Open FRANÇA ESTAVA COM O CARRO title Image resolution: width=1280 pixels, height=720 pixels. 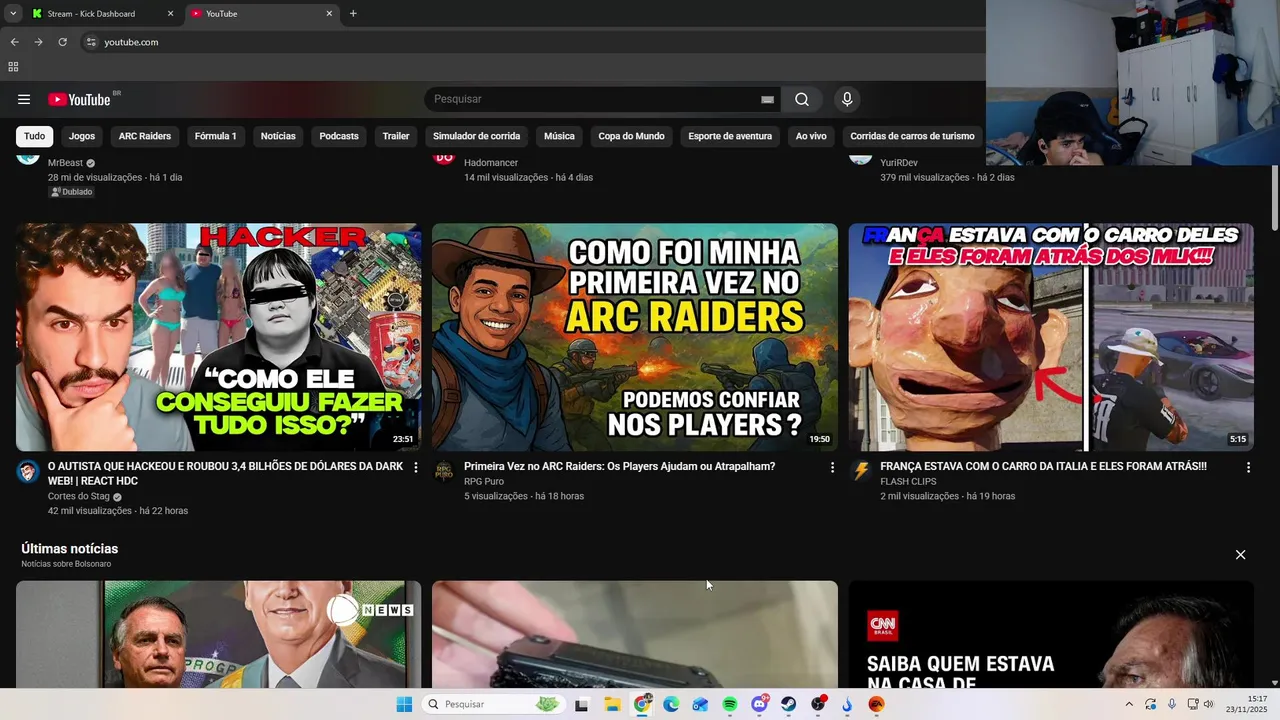coord(1043,466)
